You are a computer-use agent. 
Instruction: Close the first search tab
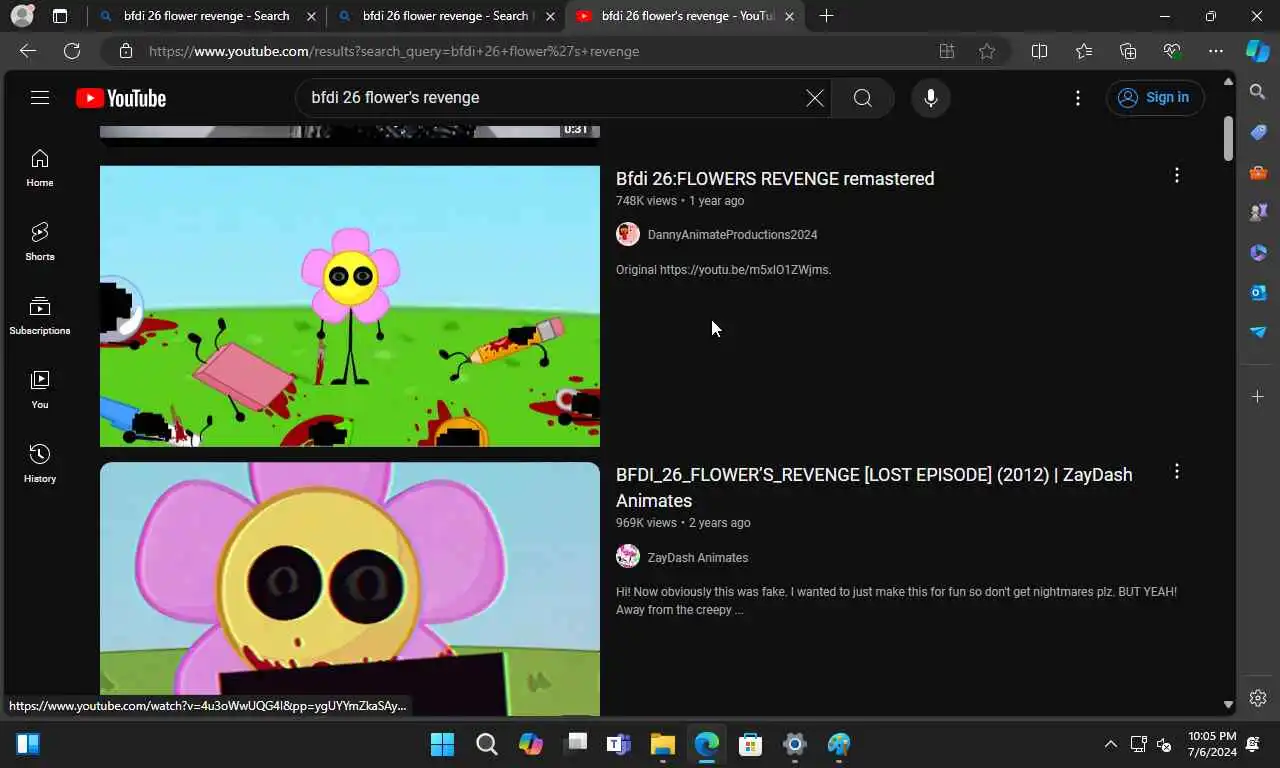[311, 16]
